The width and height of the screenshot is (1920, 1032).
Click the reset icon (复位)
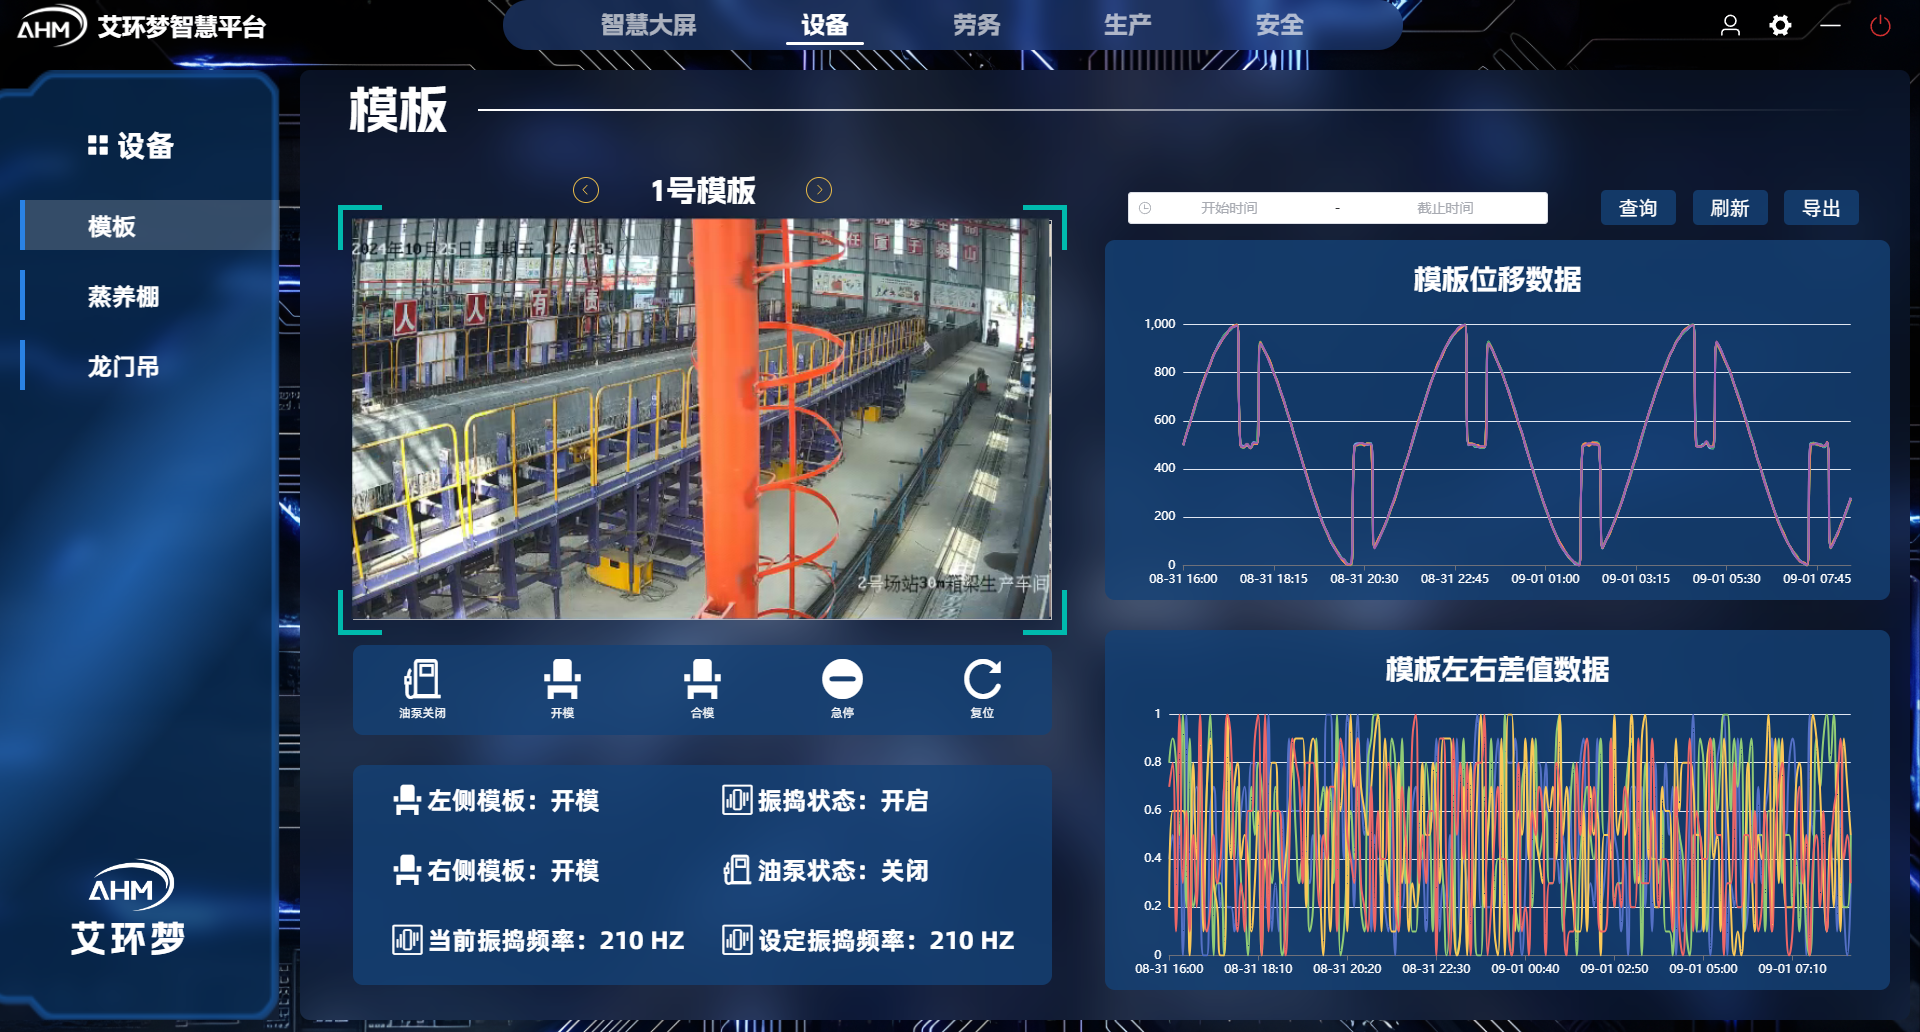(982, 679)
